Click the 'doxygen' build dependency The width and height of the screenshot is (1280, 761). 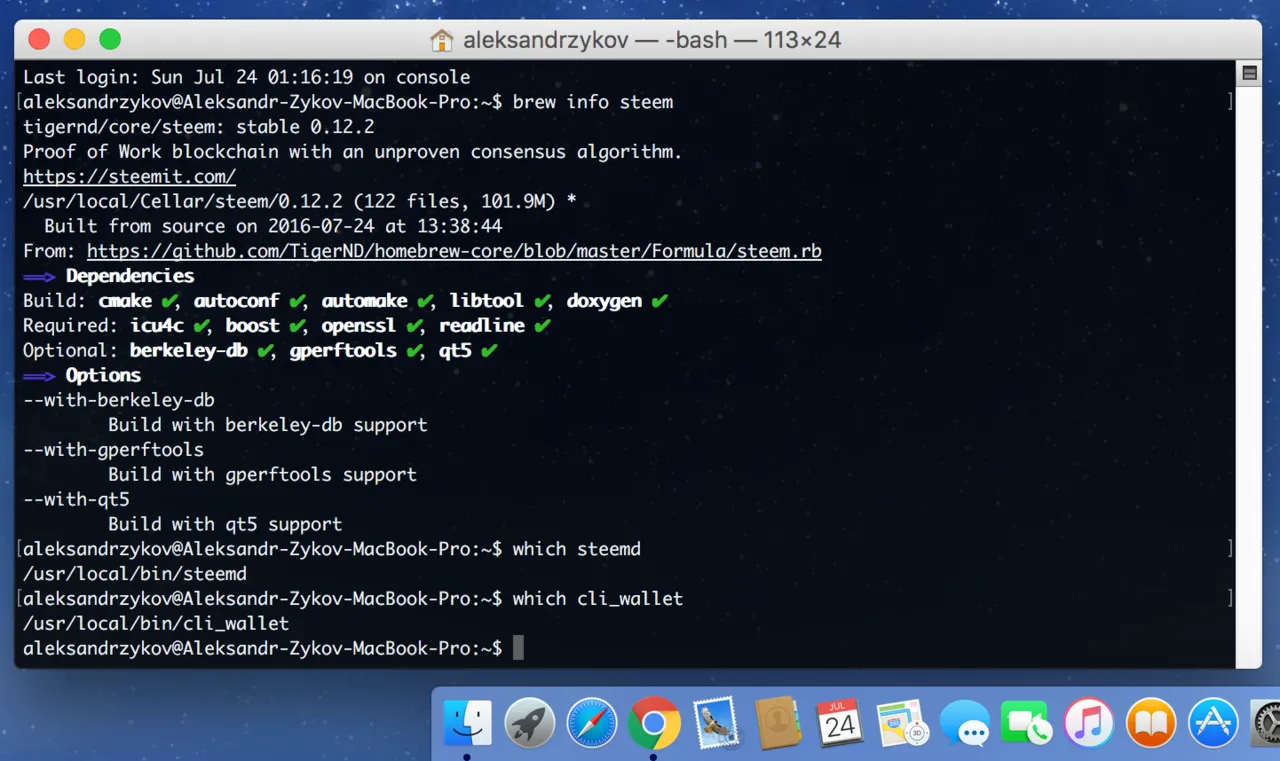[604, 301]
